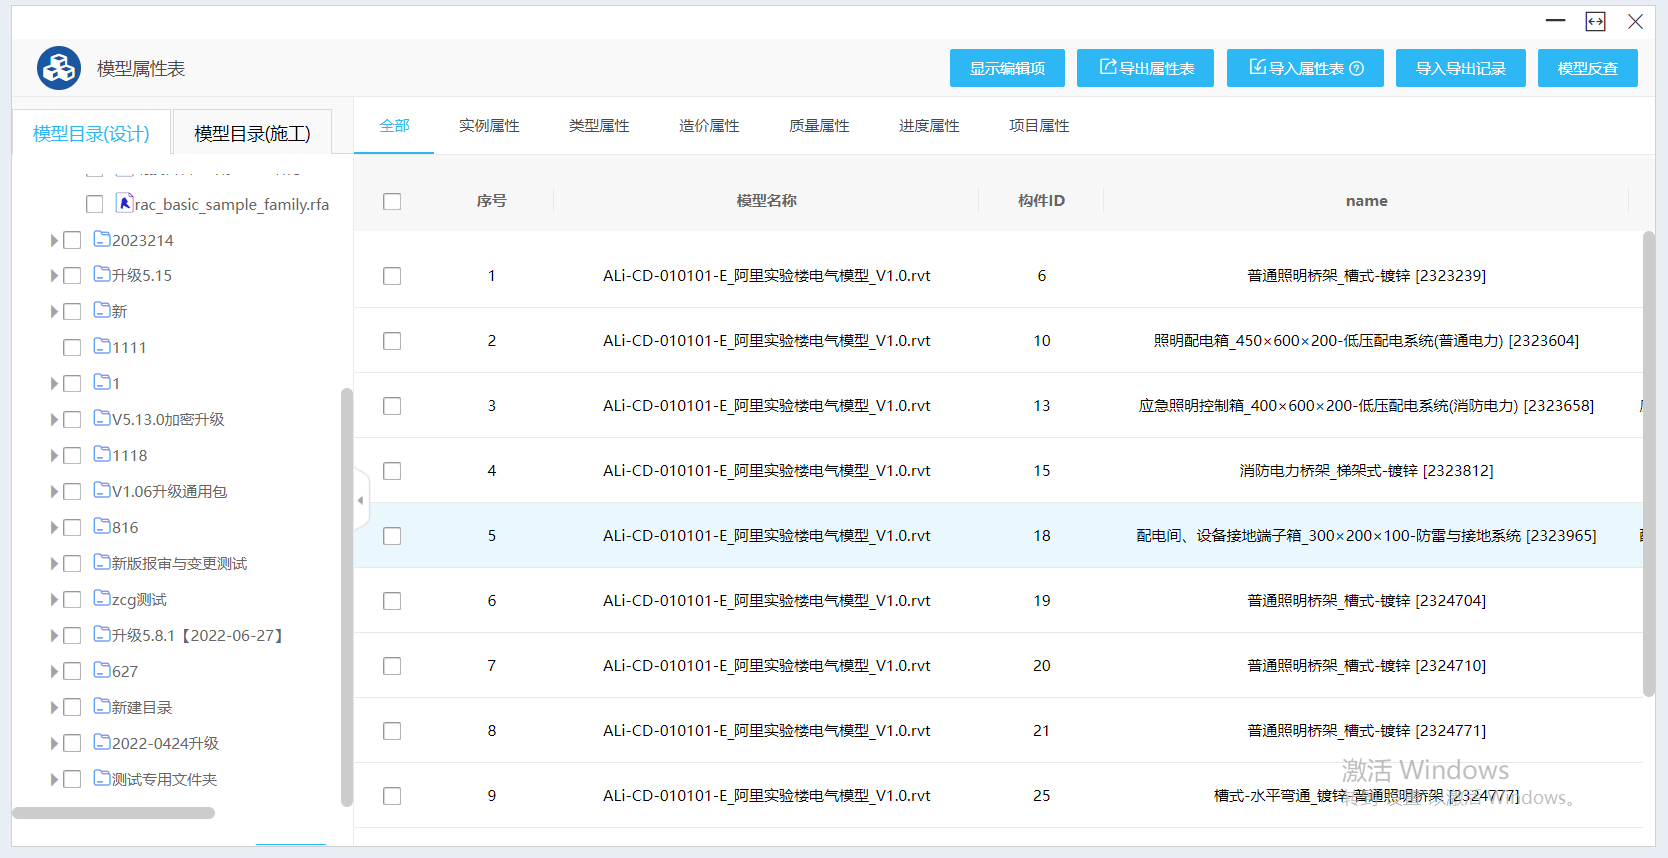
Task: Check the select-all checkbox in table header
Action: click(x=392, y=201)
